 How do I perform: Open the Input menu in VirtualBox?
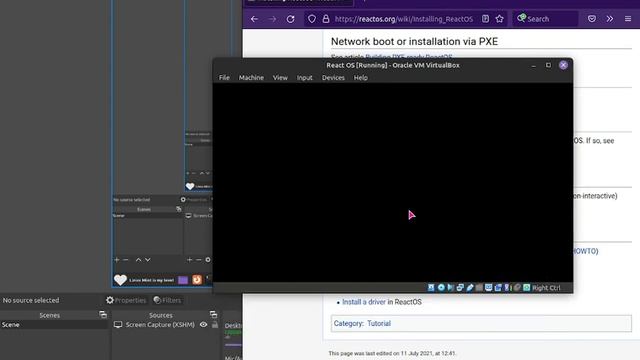304,78
